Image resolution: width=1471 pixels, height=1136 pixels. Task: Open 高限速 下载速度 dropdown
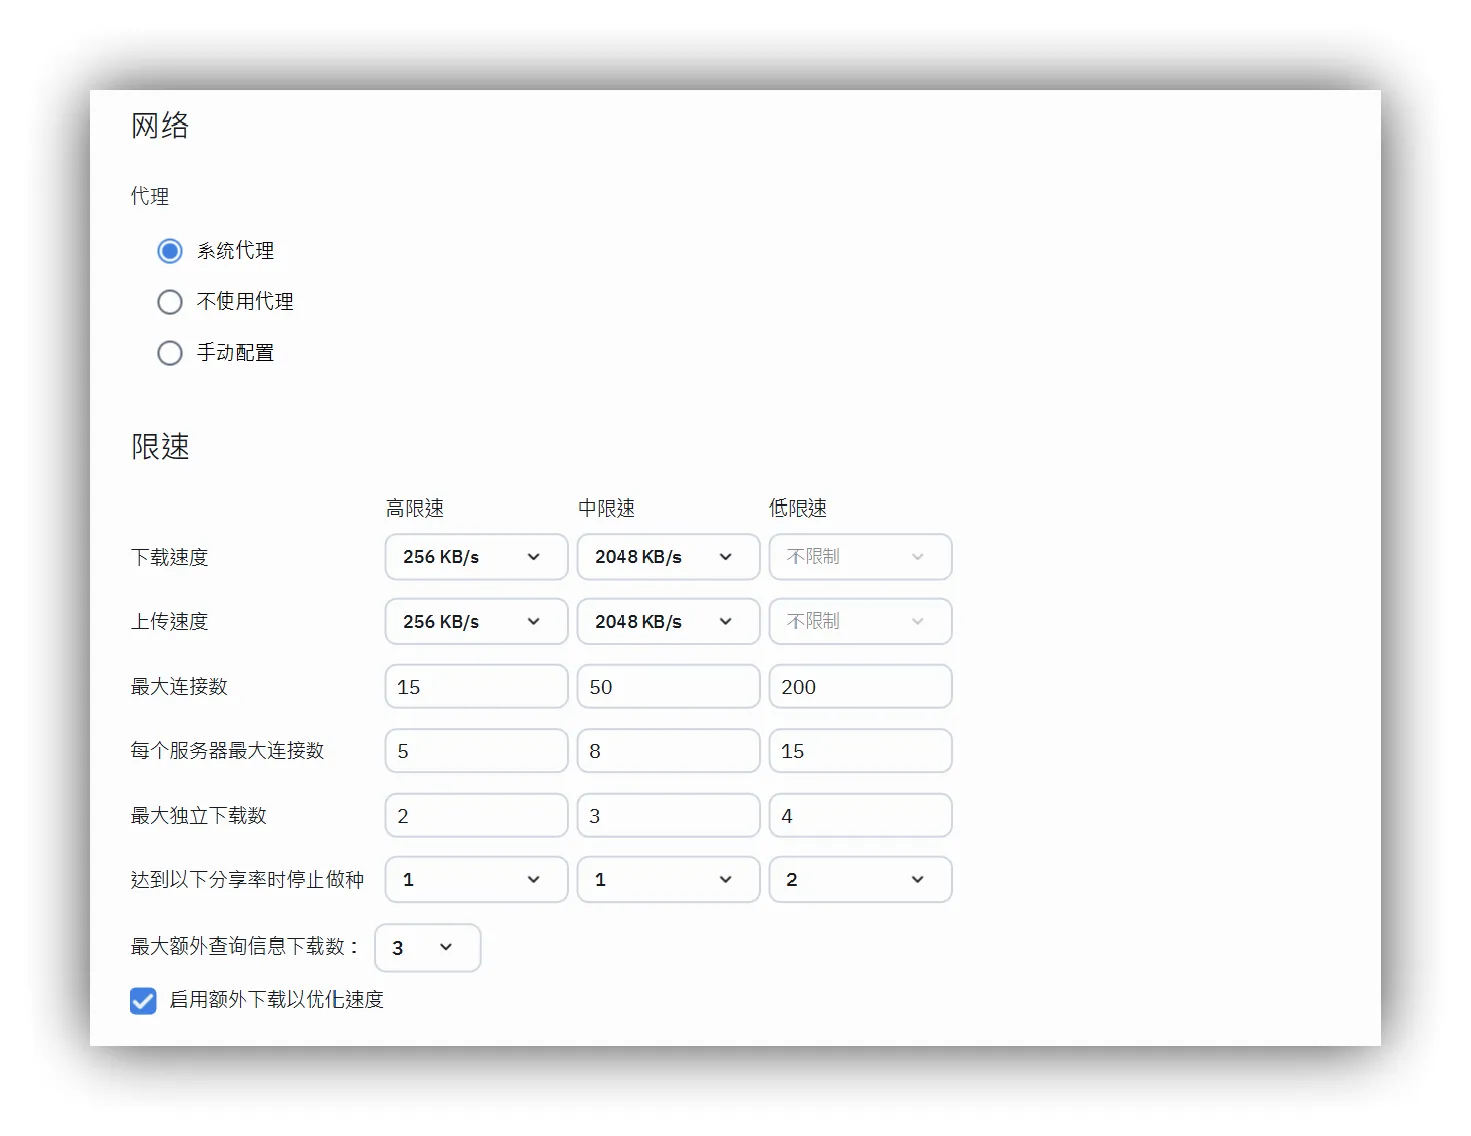pyautogui.click(x=476, y=557)
